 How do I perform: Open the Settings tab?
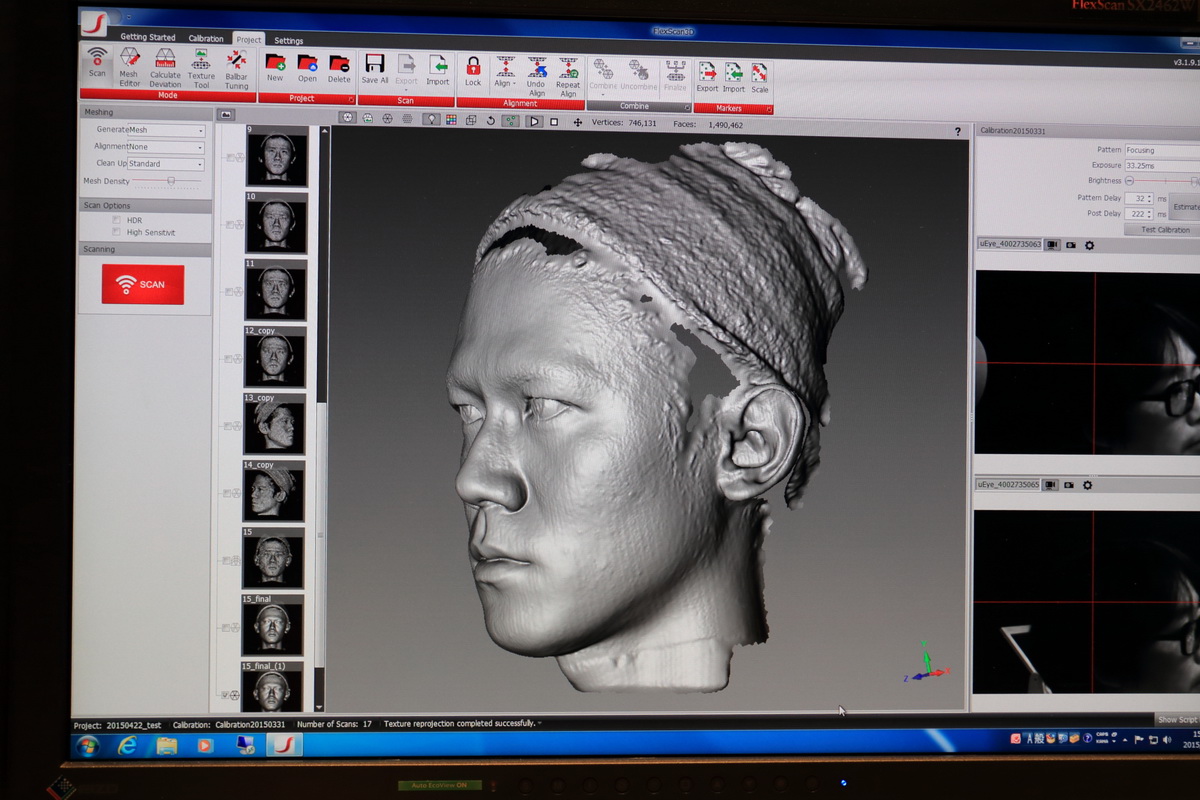coord(289,41)
